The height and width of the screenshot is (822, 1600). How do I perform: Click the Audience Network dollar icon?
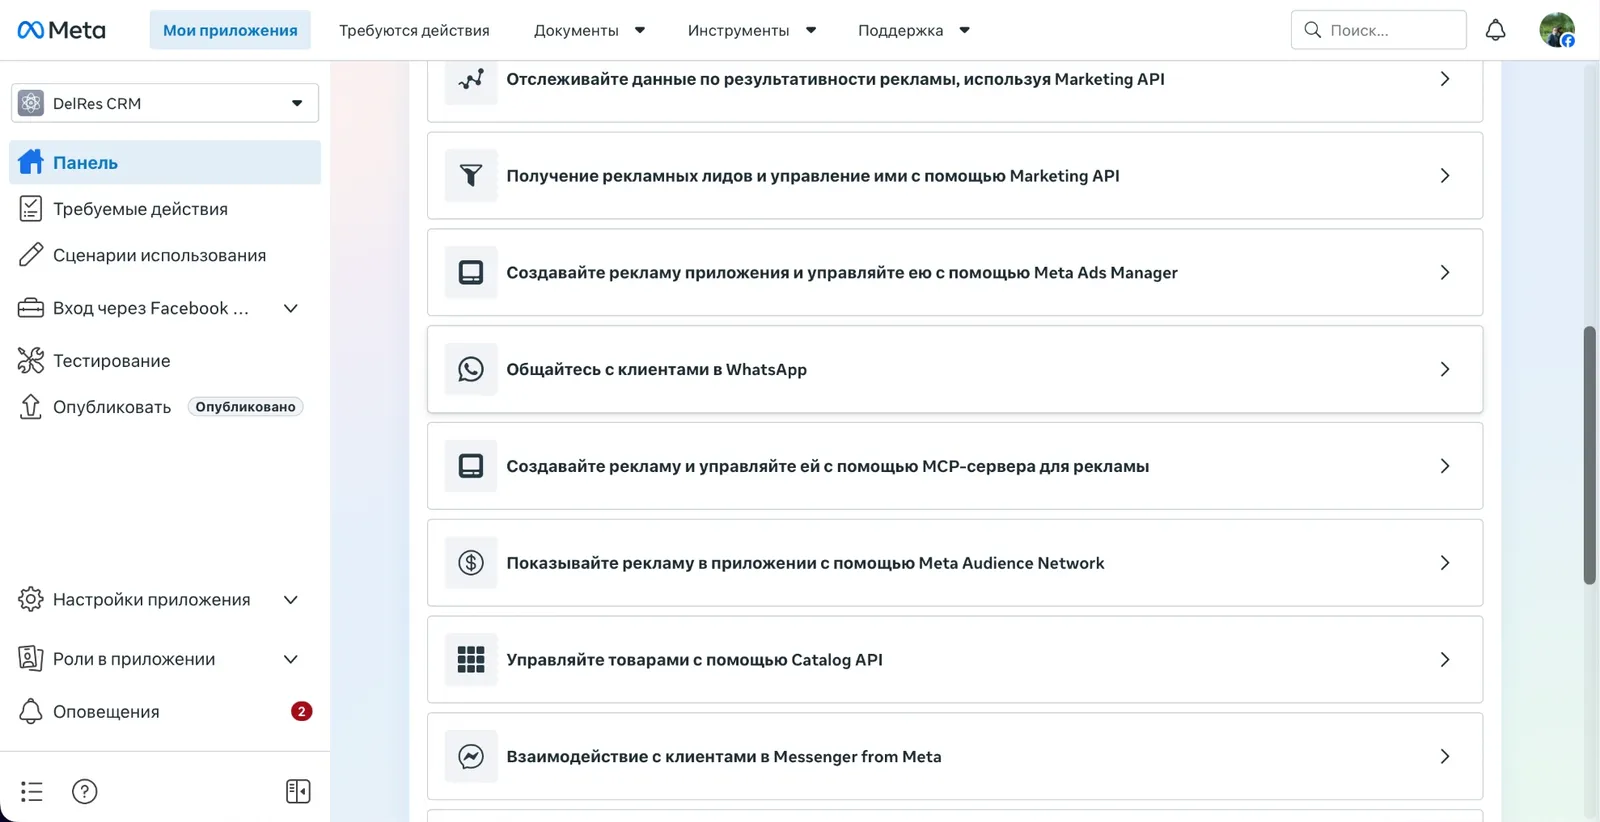pyautogui.click(x=471, y=563)
